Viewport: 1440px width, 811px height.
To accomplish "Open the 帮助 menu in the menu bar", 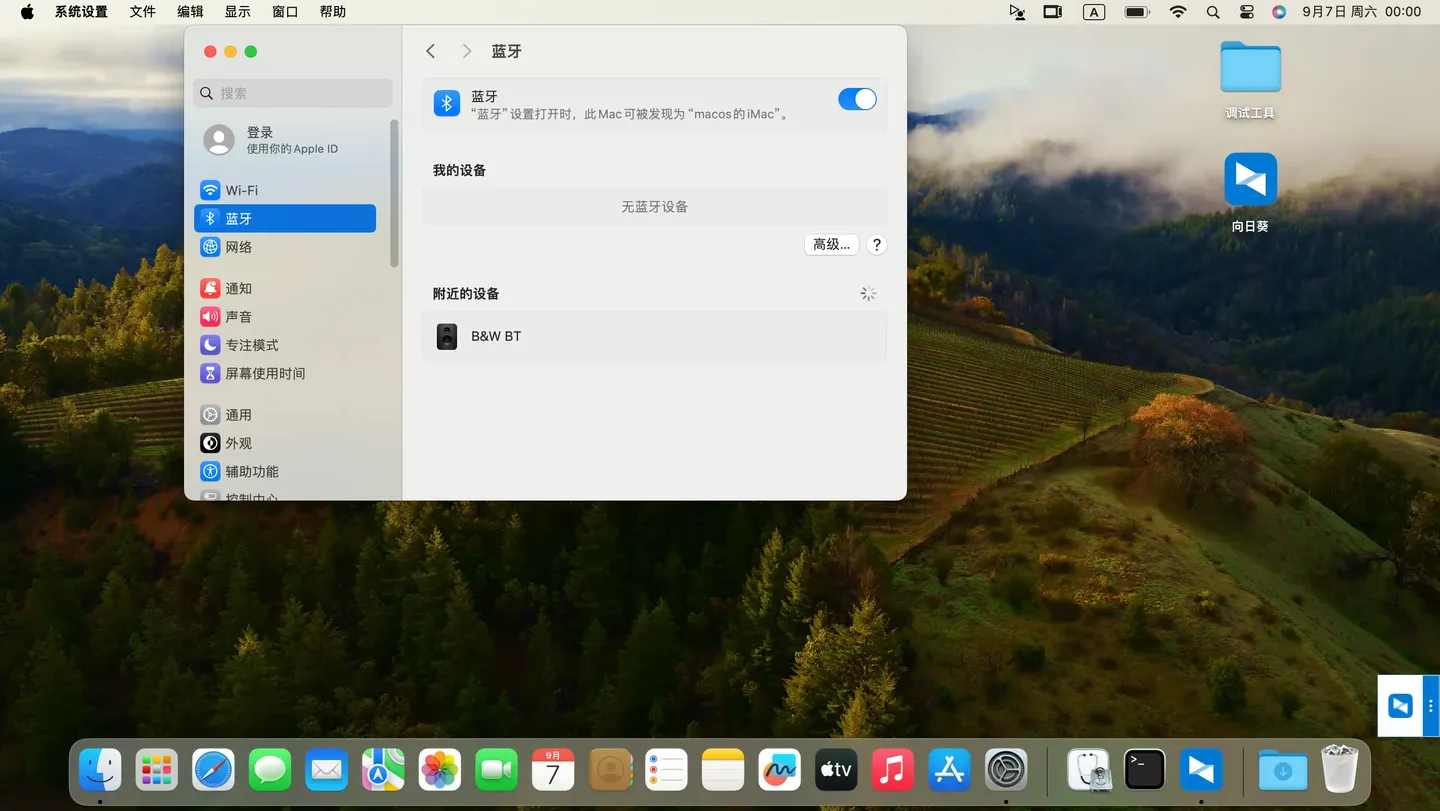I will 333,11.
